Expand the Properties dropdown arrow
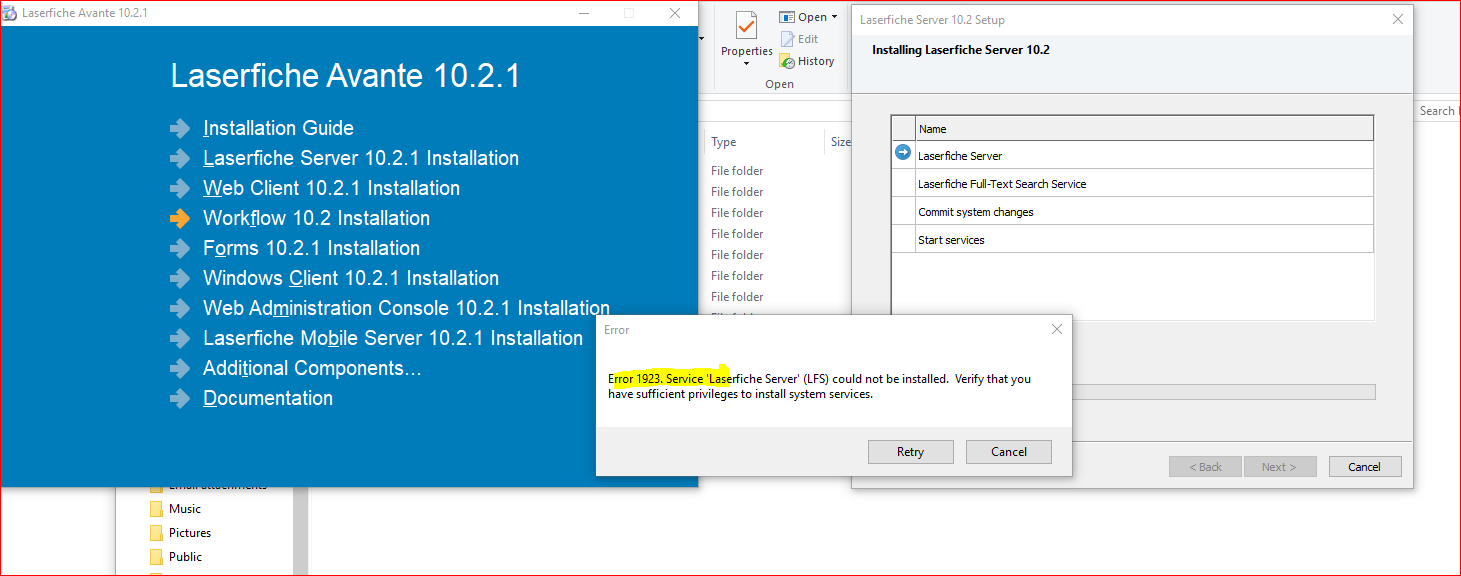The height and width of the screenshot is (576, 1461). pos(746,64)
